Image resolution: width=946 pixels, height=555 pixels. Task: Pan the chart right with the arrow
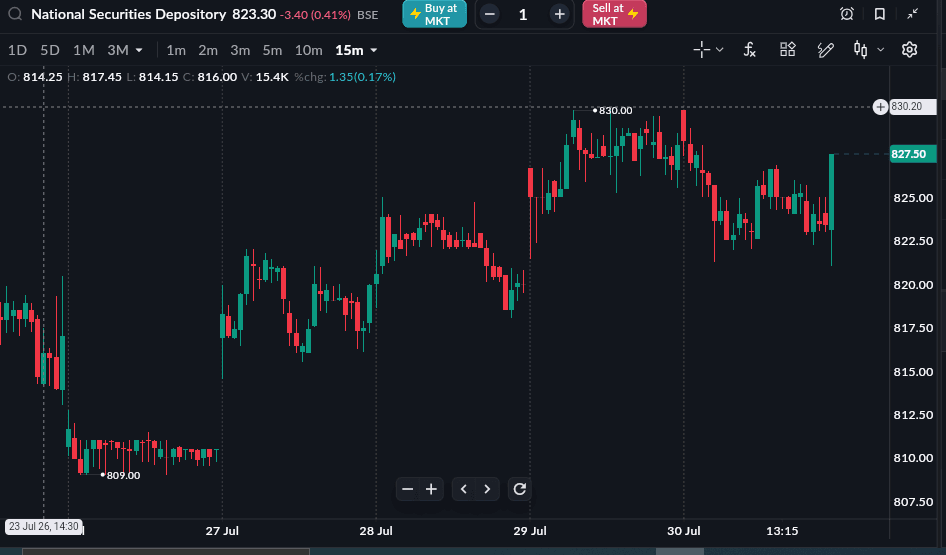487,489
